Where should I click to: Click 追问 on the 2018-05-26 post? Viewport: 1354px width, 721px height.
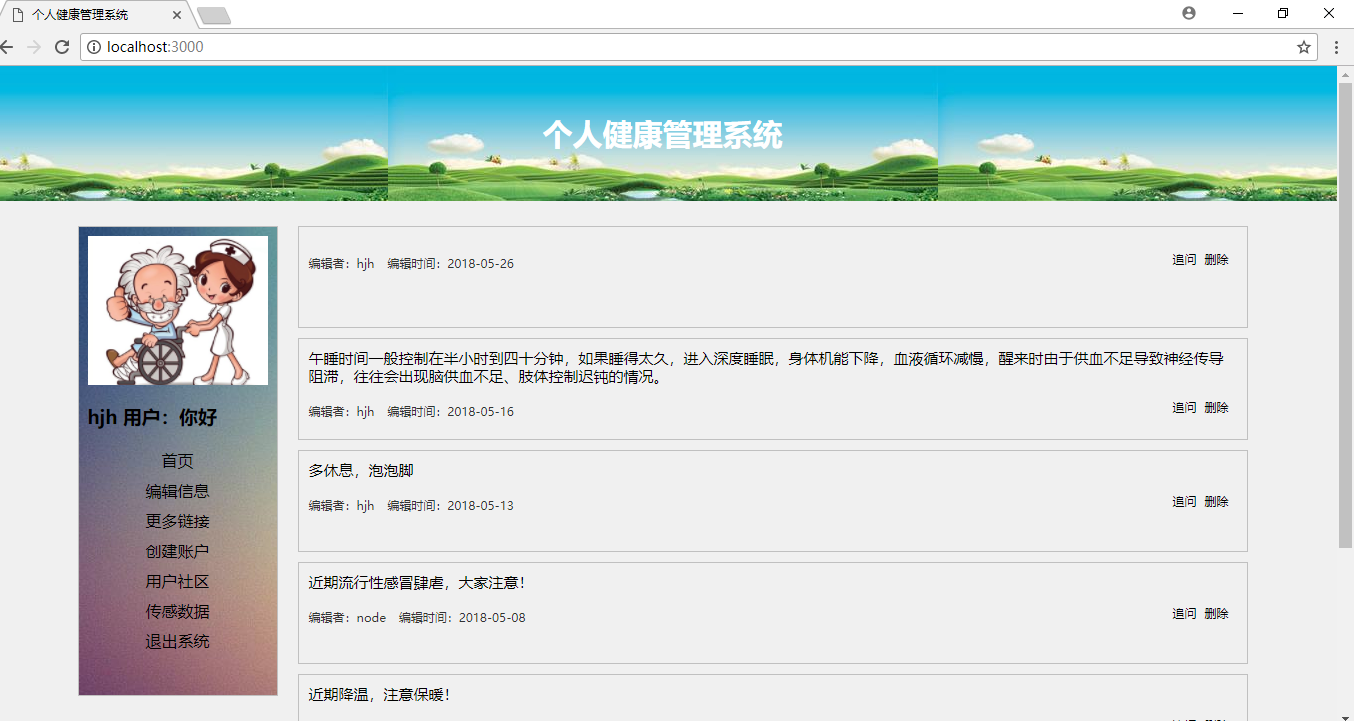tap(1184, 260)
